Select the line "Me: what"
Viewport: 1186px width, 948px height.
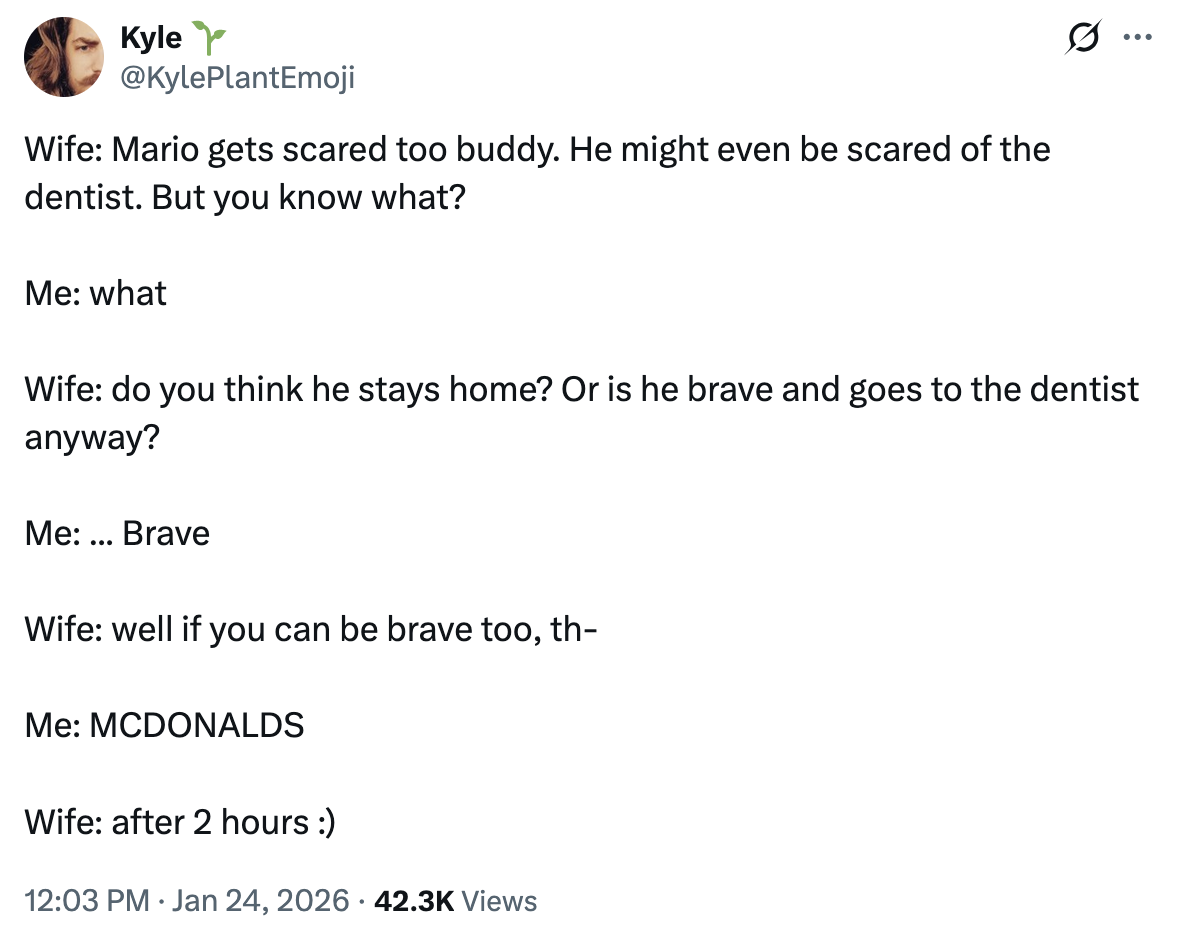pos(96,293)
